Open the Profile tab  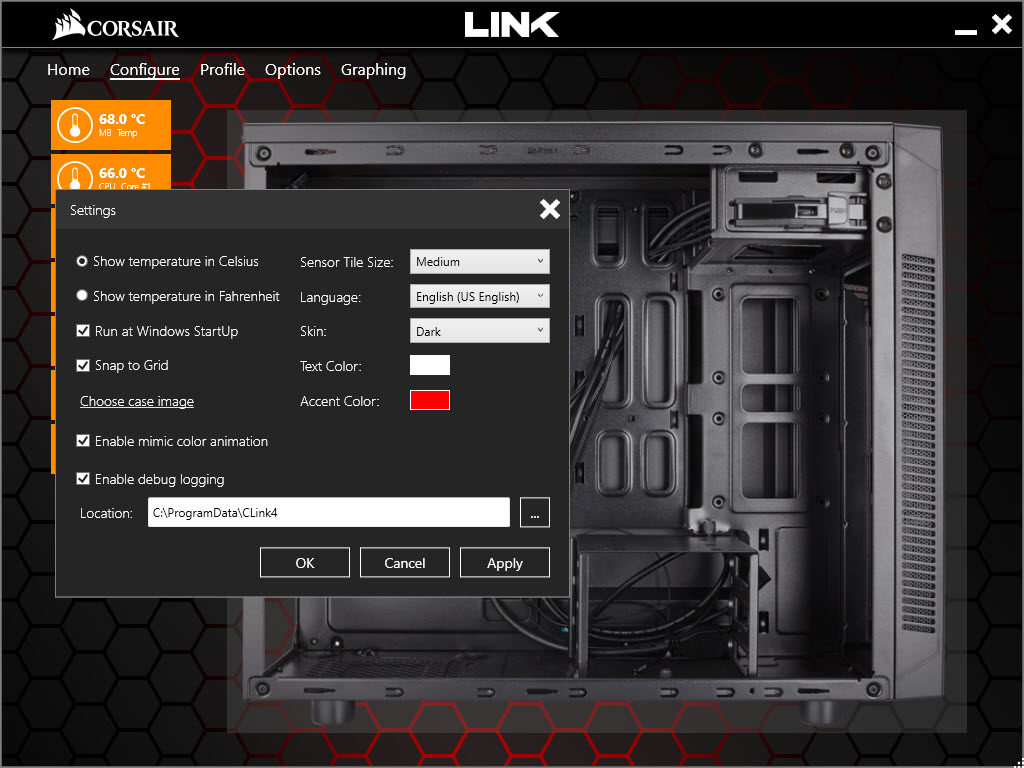[222, 70]
